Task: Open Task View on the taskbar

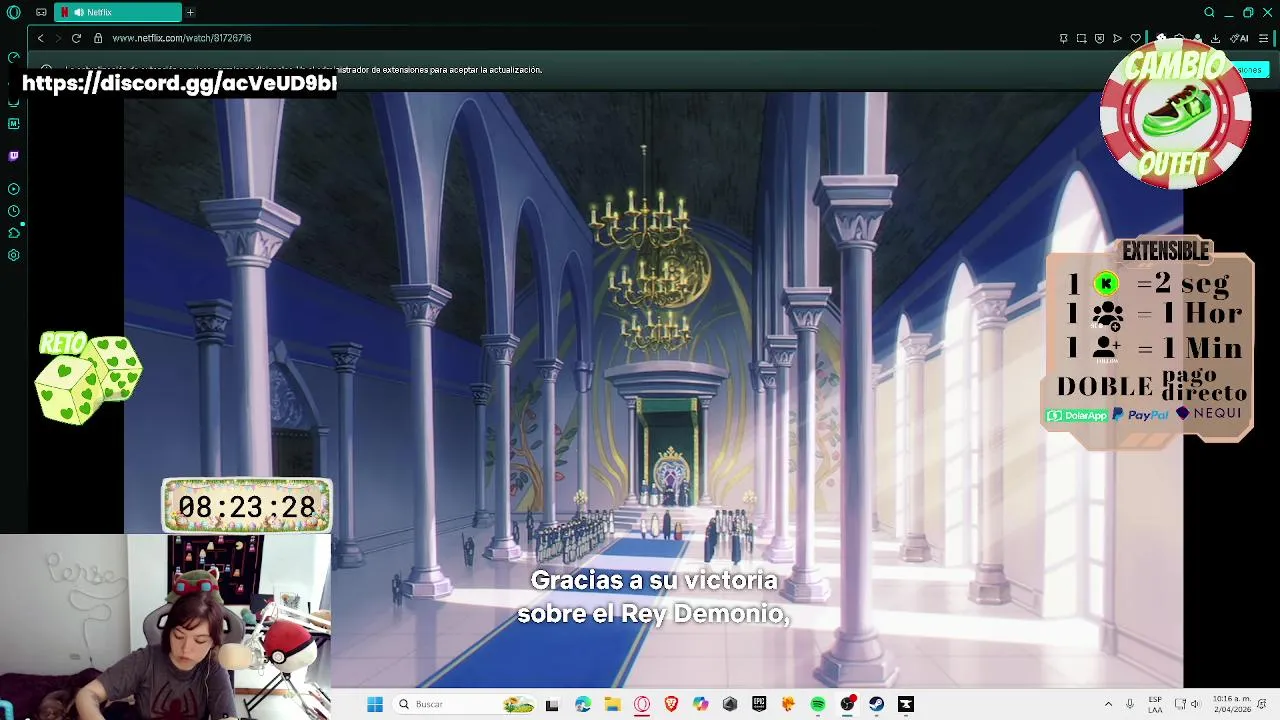Action: [x=552, y=704]
